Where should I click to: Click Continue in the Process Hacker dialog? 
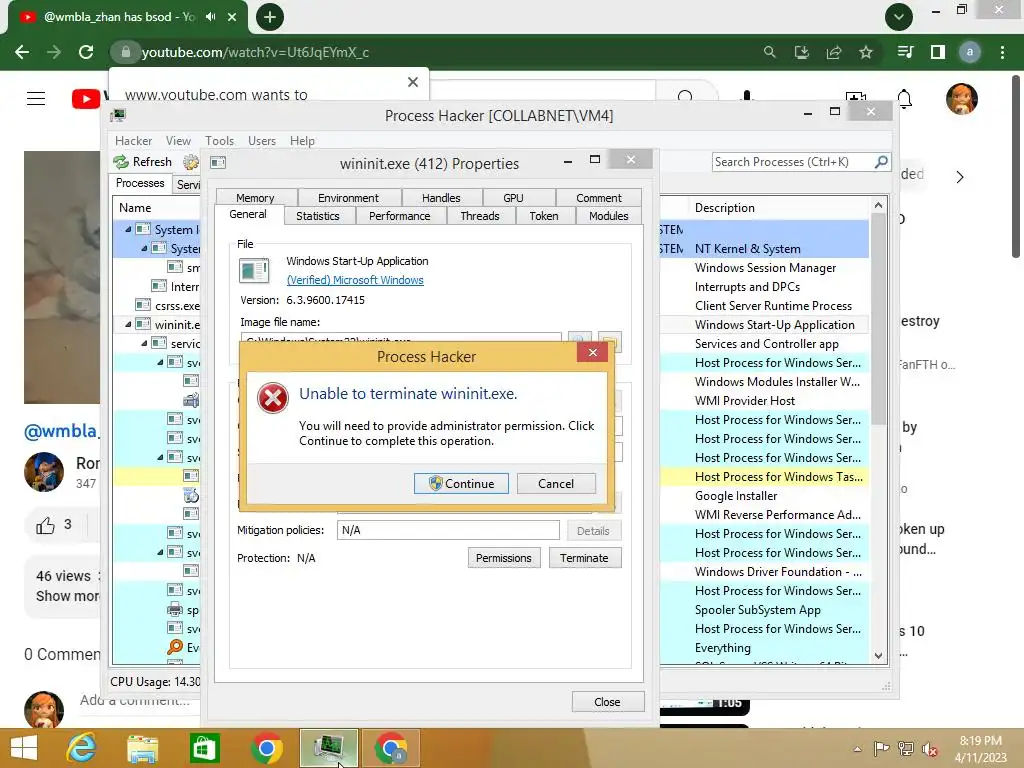pyautogui.click(x=461, y=483)
